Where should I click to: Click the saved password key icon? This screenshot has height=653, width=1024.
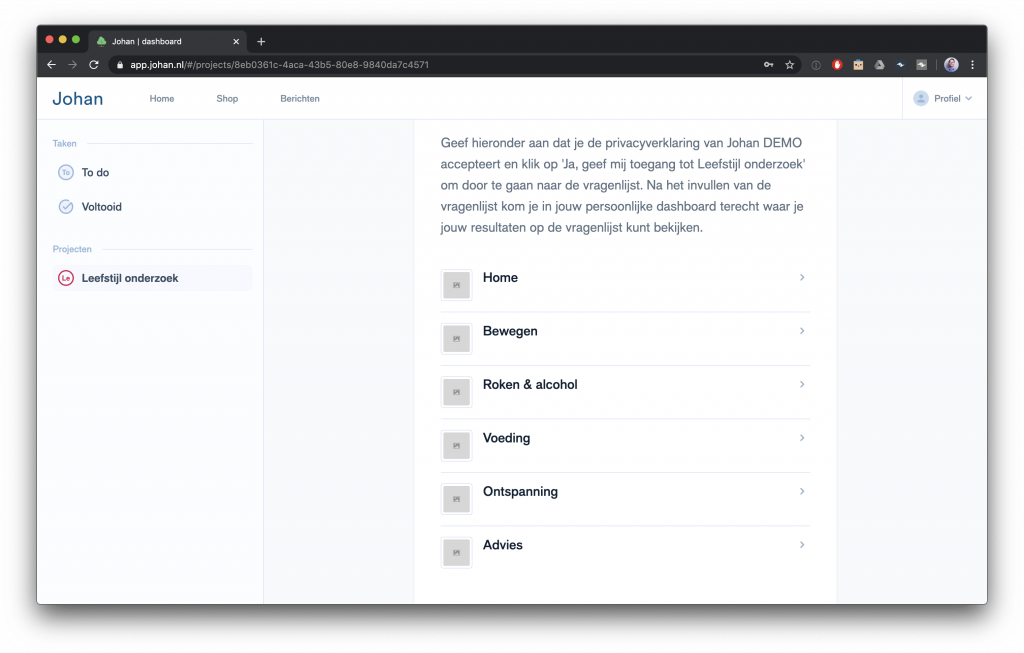[x=769, y=65]
